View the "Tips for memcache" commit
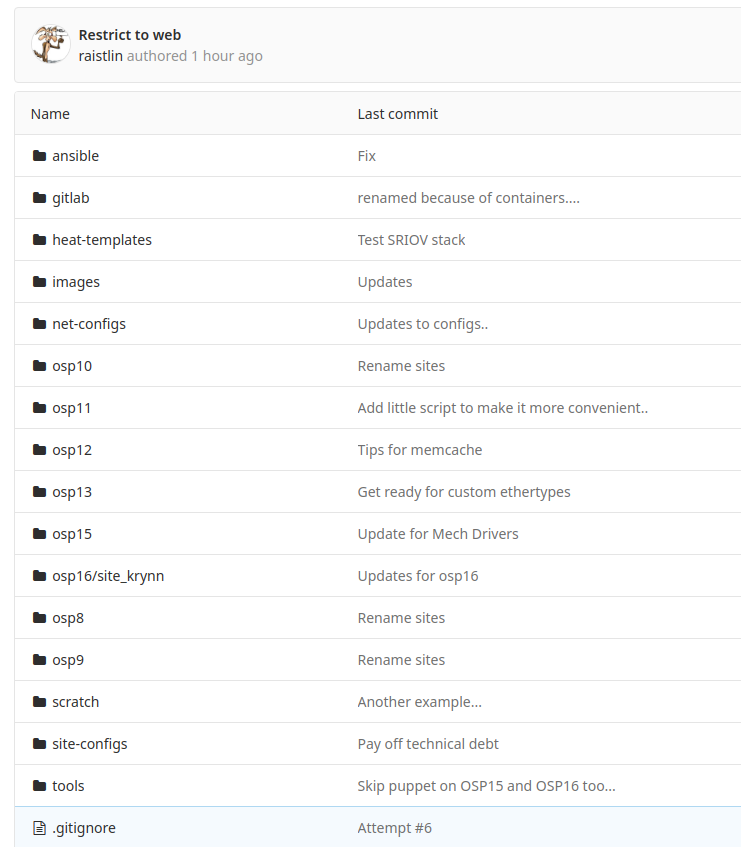Viewport: 741px width, 847px height. pyautogui.click(x=420, y=450)
